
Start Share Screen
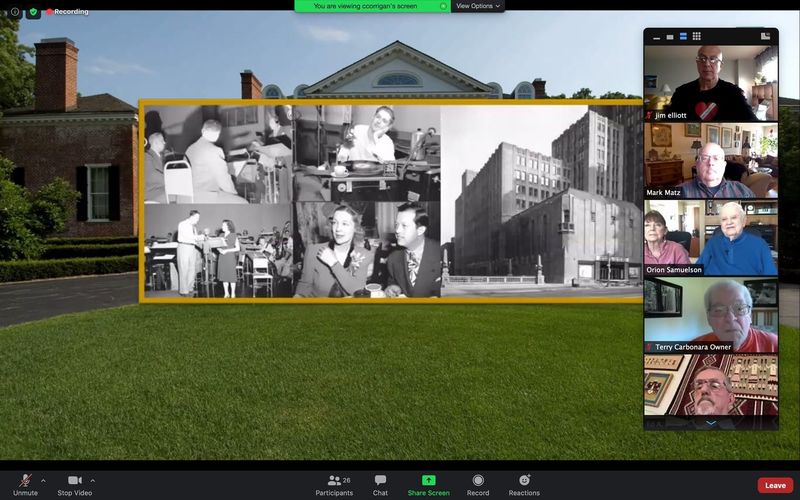[429, 485]
